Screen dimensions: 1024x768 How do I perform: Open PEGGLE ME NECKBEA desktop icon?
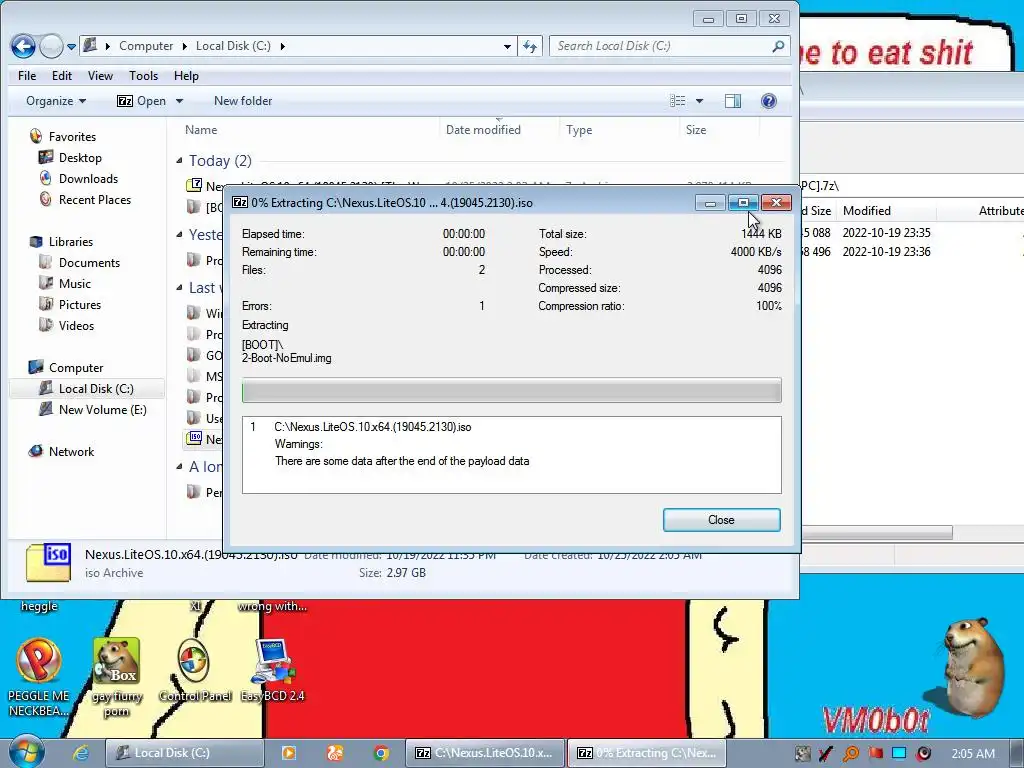coord(39,677)
